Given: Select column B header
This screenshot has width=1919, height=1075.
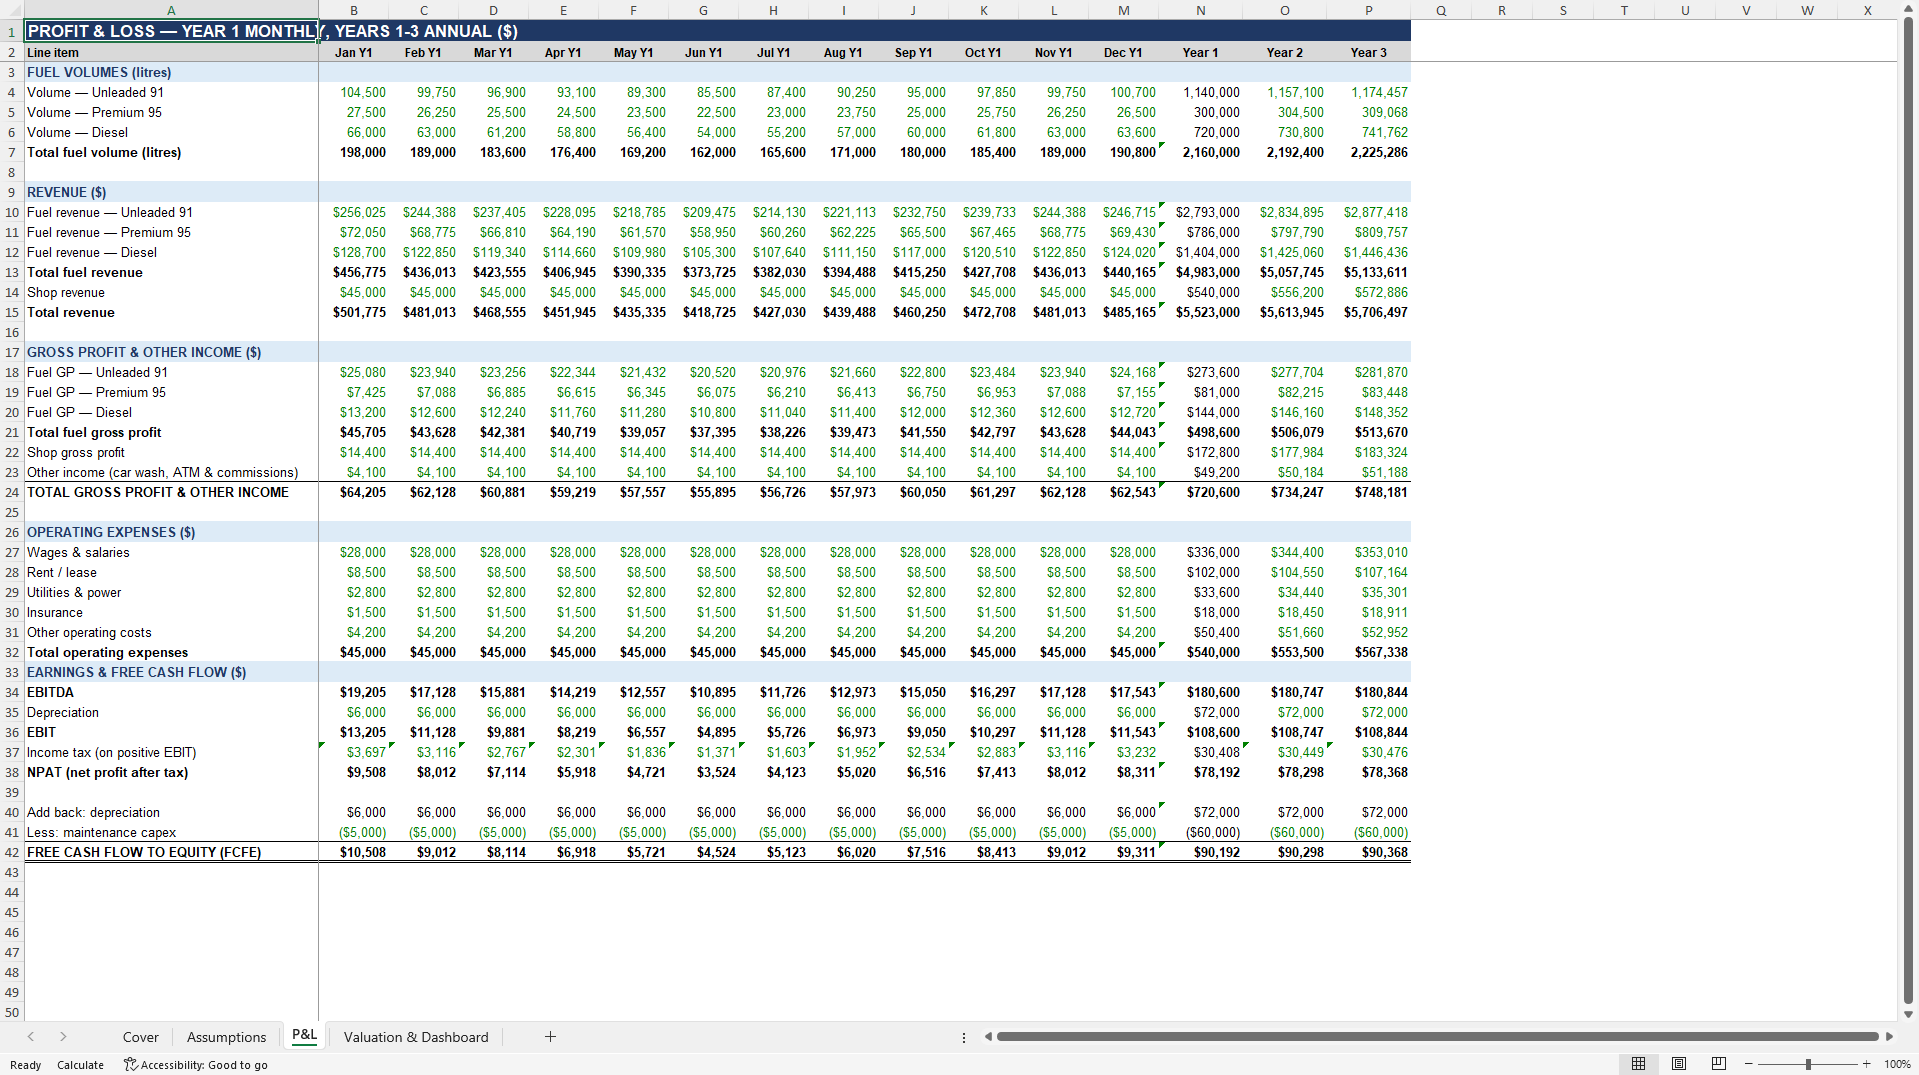Looking at the screenshot, I should 354,11.
